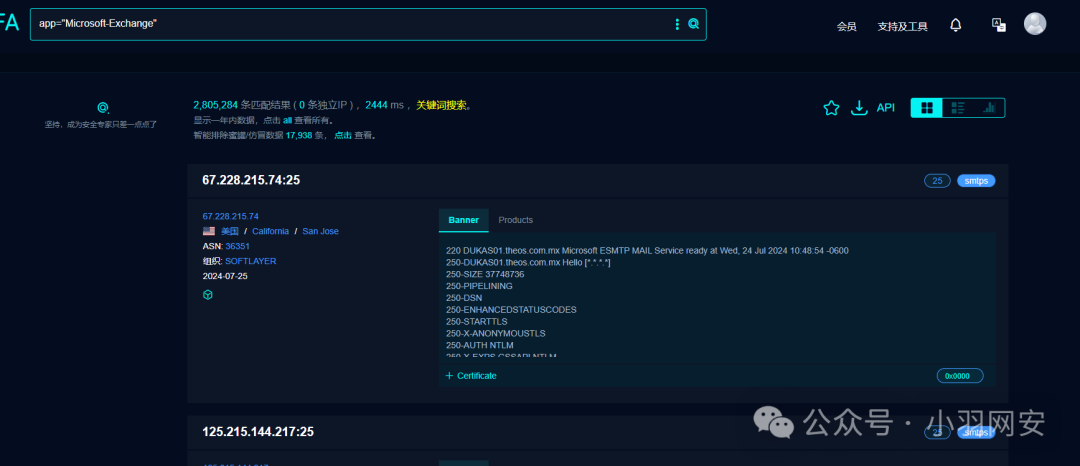The width and height of the screenshot is (1080, 466).
Task: Click the port 25 tag for 67.228.215.74
Action: pyautogui.click(x=937, y=181)
